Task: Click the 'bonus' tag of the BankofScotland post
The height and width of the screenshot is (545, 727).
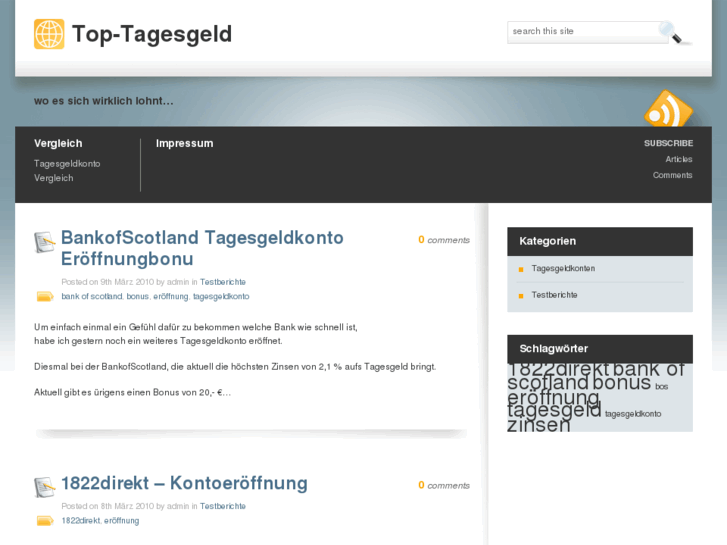Action: [138, 296]
